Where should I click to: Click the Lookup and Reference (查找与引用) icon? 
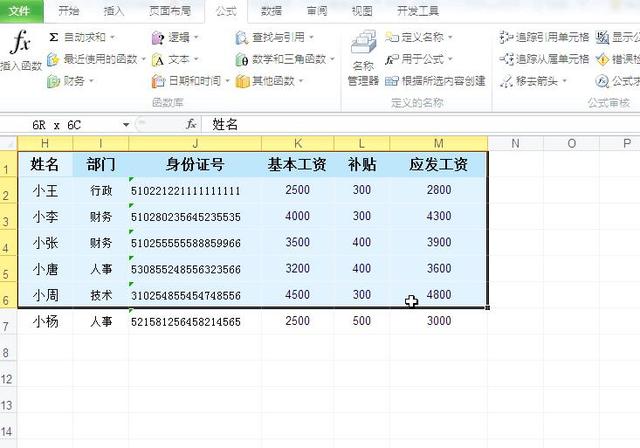pos(242,38)
